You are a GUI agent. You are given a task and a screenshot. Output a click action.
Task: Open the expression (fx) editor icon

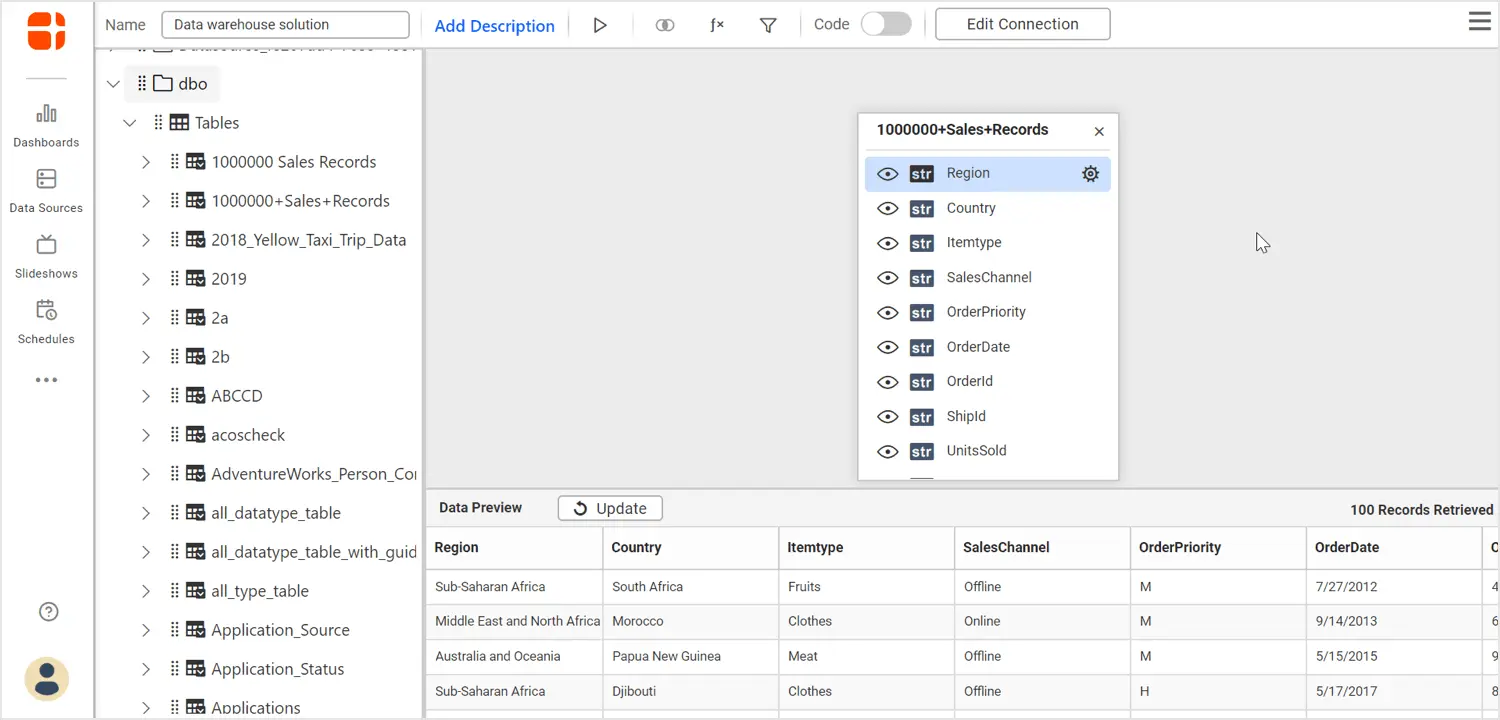tap(717, 25)
